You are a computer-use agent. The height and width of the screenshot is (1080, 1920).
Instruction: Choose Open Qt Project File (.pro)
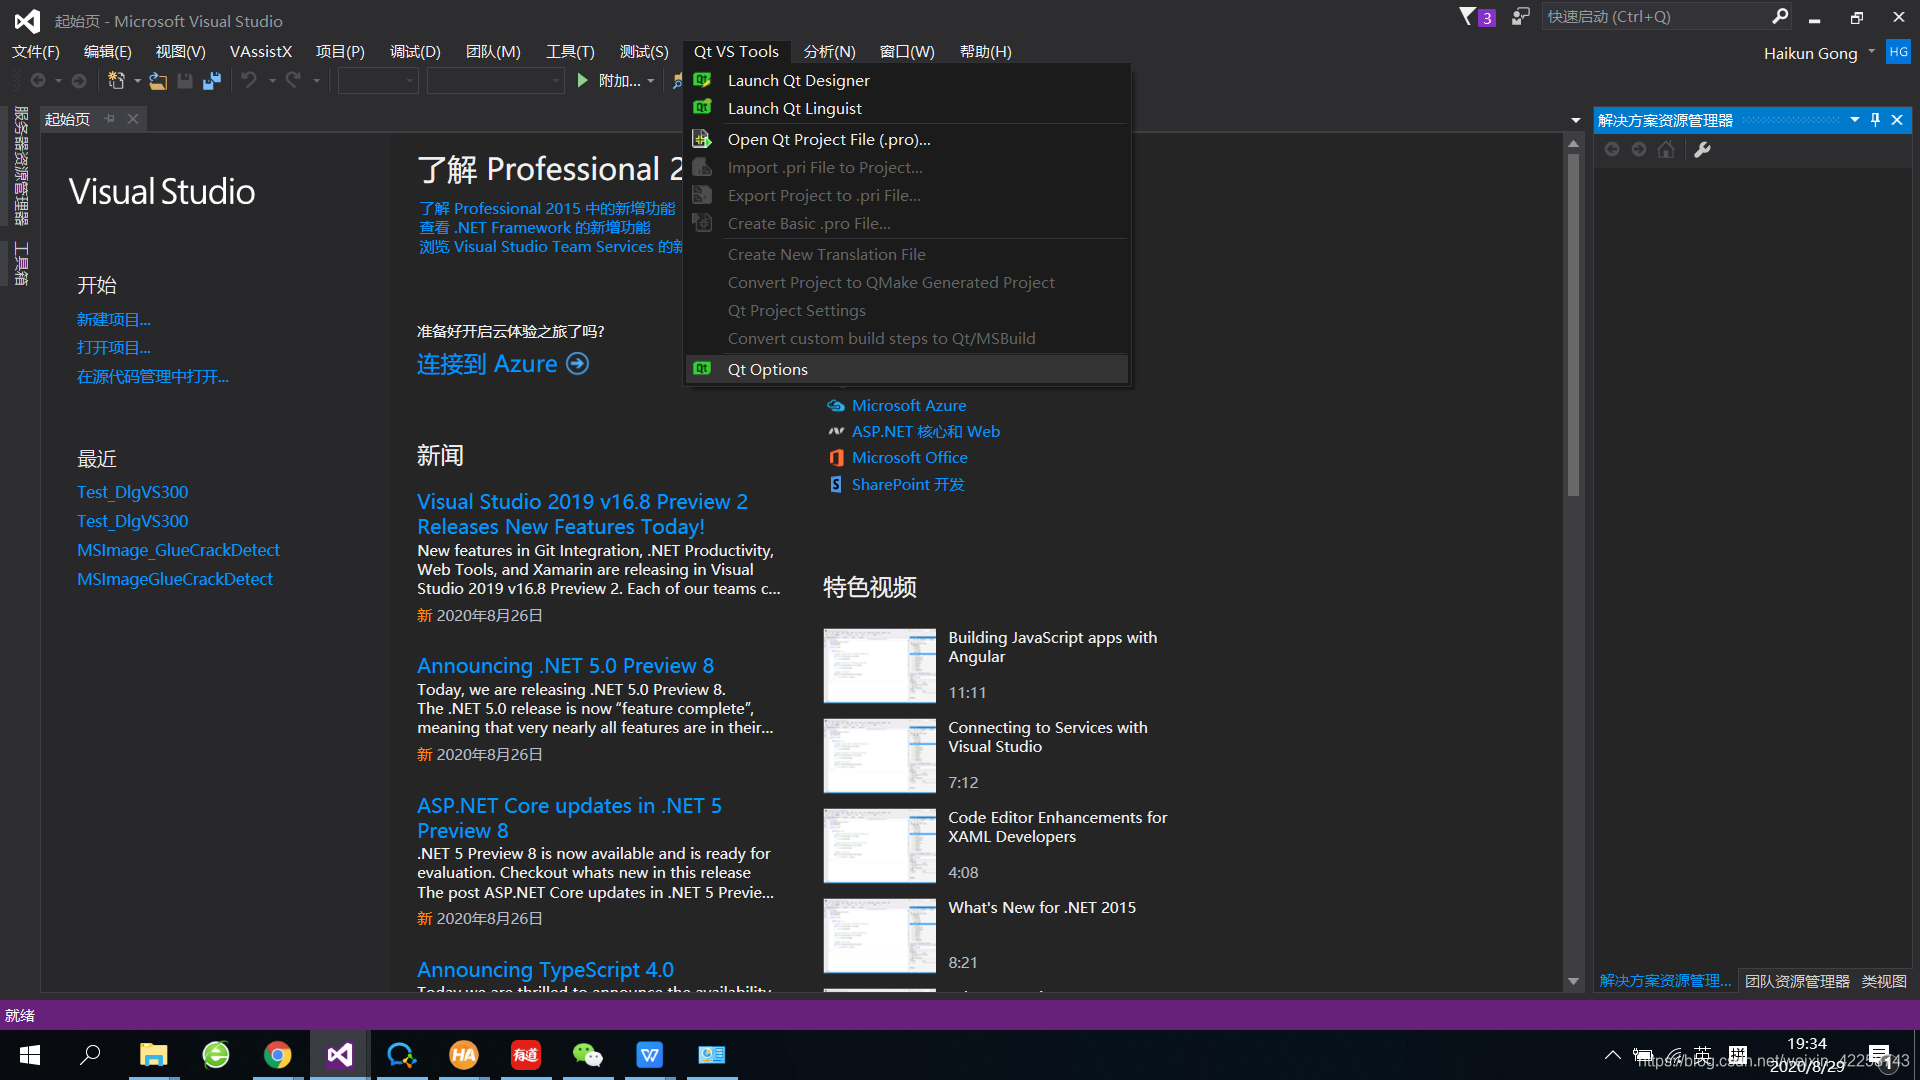tap(828, 140)
